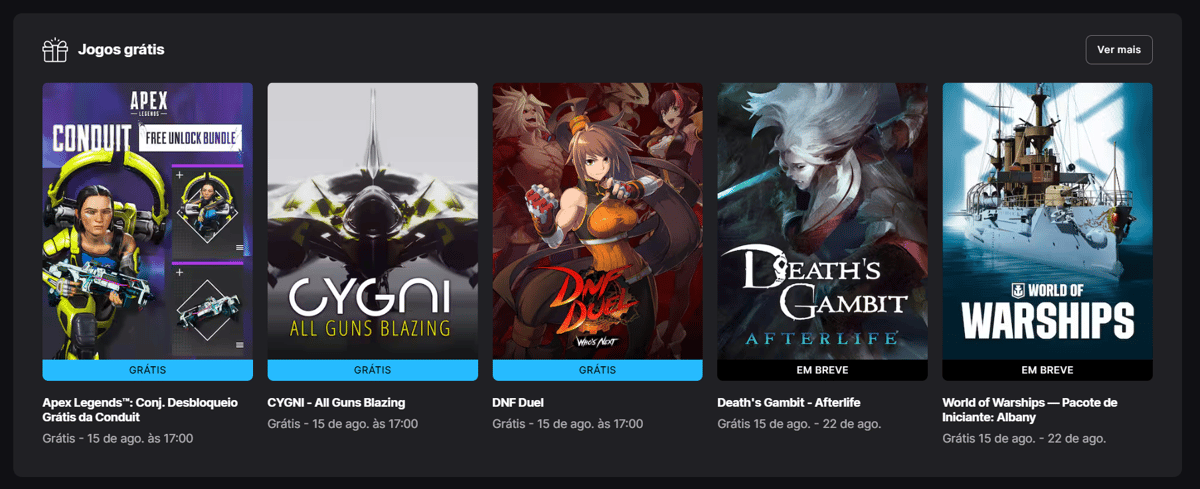Open the World of Warships Pacote de Iniciante title
The image size is (1200, 489).
click(1029, 409)
